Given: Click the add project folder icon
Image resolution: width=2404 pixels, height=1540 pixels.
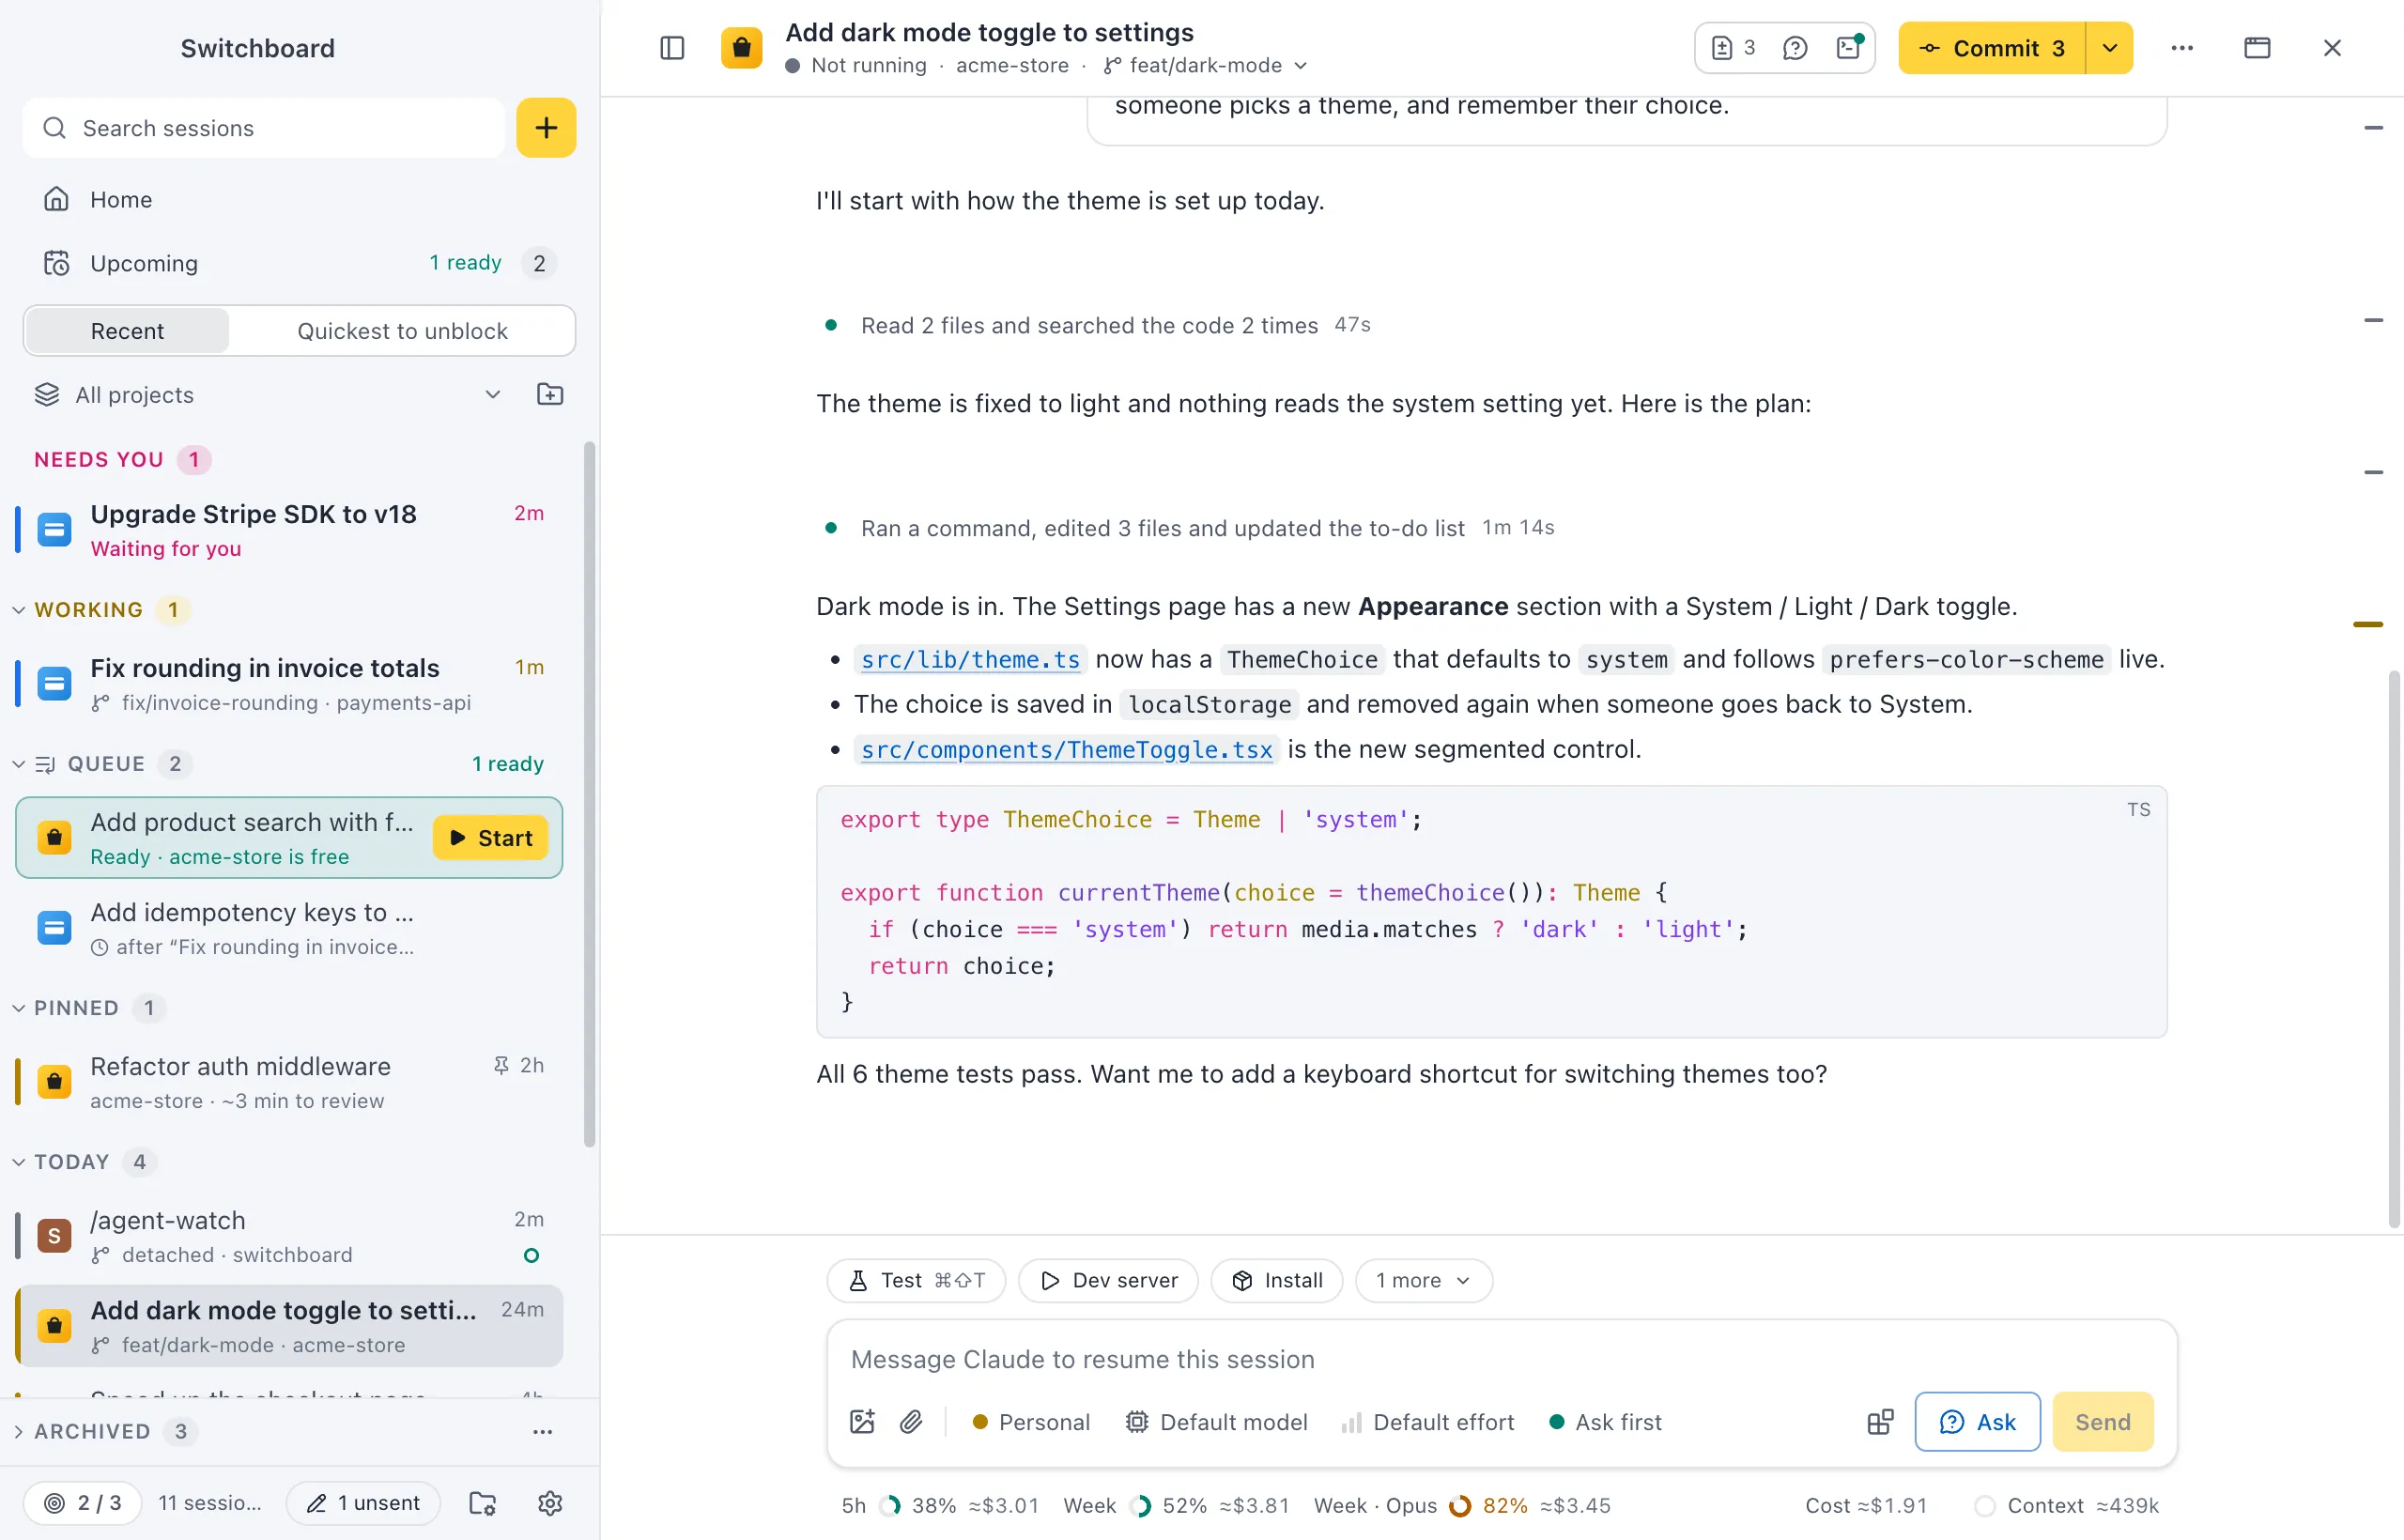Looking at the screenshot, I should point(550,394).
